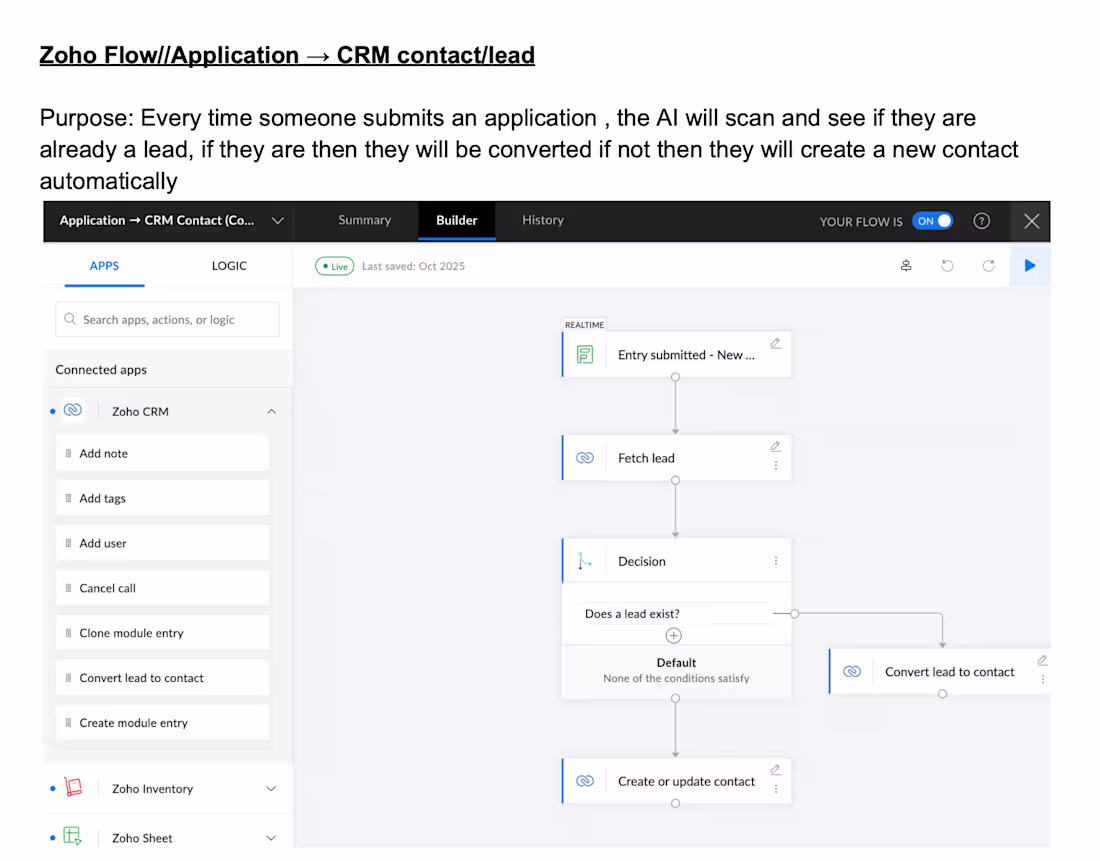Choose the Convert lead to contact action

point(140,677)
